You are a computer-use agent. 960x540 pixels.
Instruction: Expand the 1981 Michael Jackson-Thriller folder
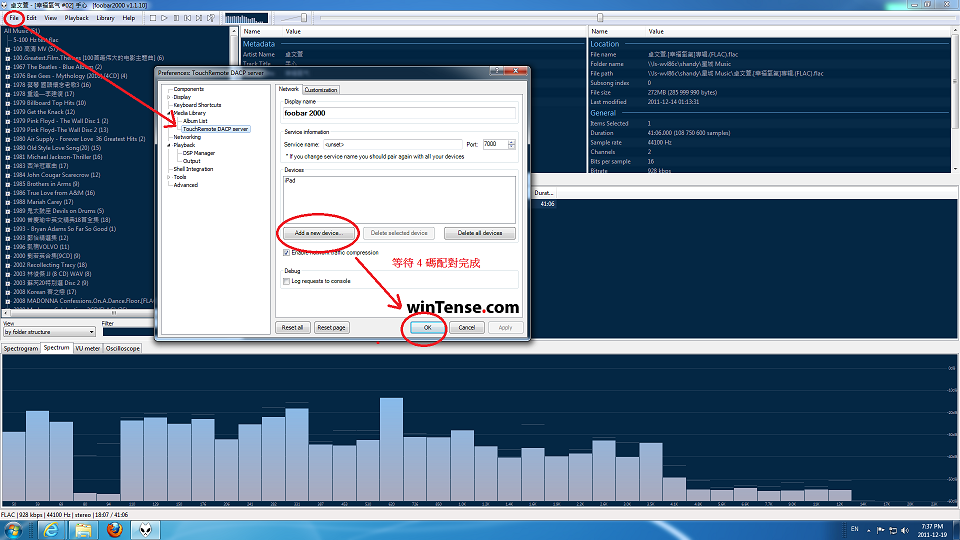tap(8, 157)
